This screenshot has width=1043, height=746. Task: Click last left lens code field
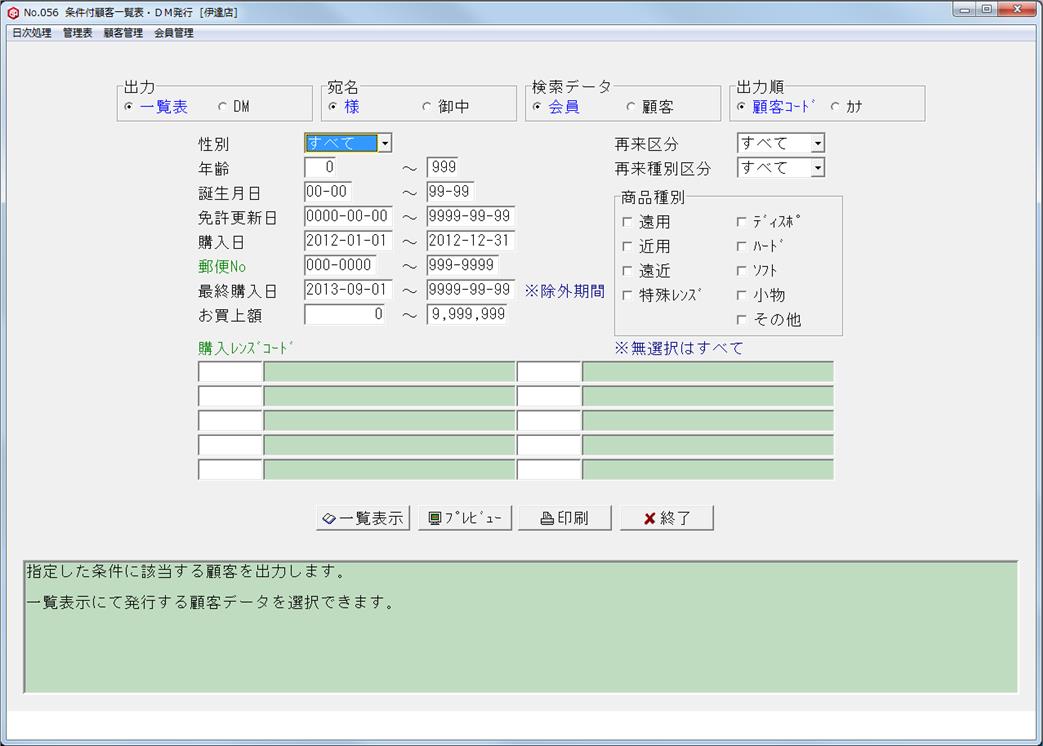(230, 470)
